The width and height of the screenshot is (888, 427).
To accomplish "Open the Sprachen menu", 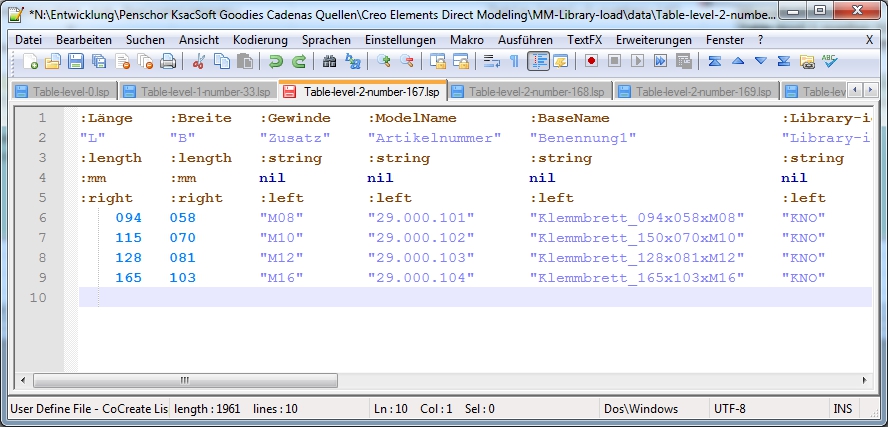I will 326,39.
